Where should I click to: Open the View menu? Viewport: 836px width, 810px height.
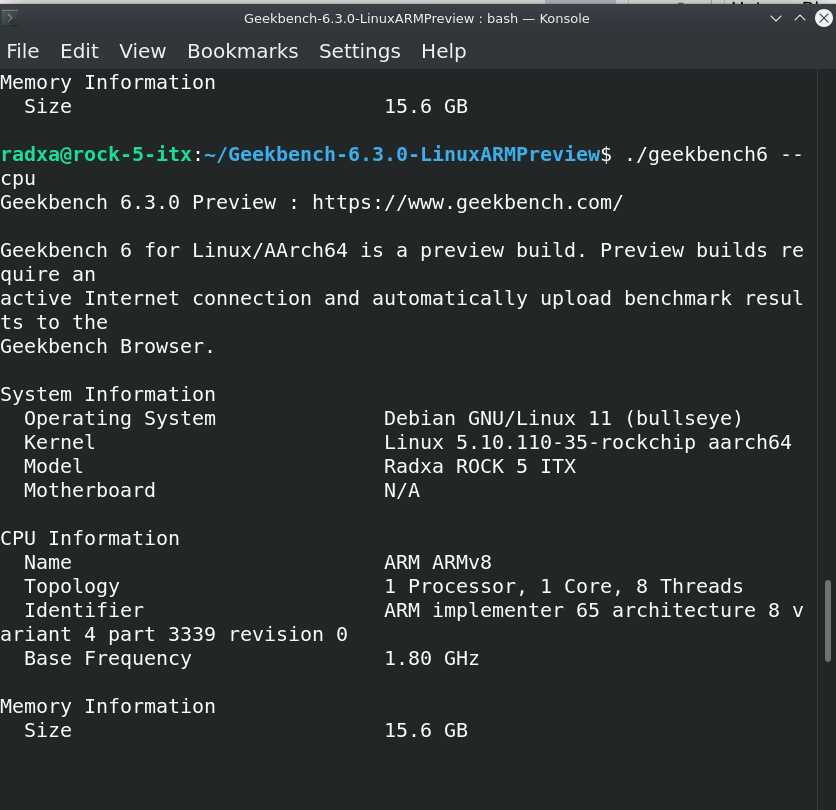[142, 51]
